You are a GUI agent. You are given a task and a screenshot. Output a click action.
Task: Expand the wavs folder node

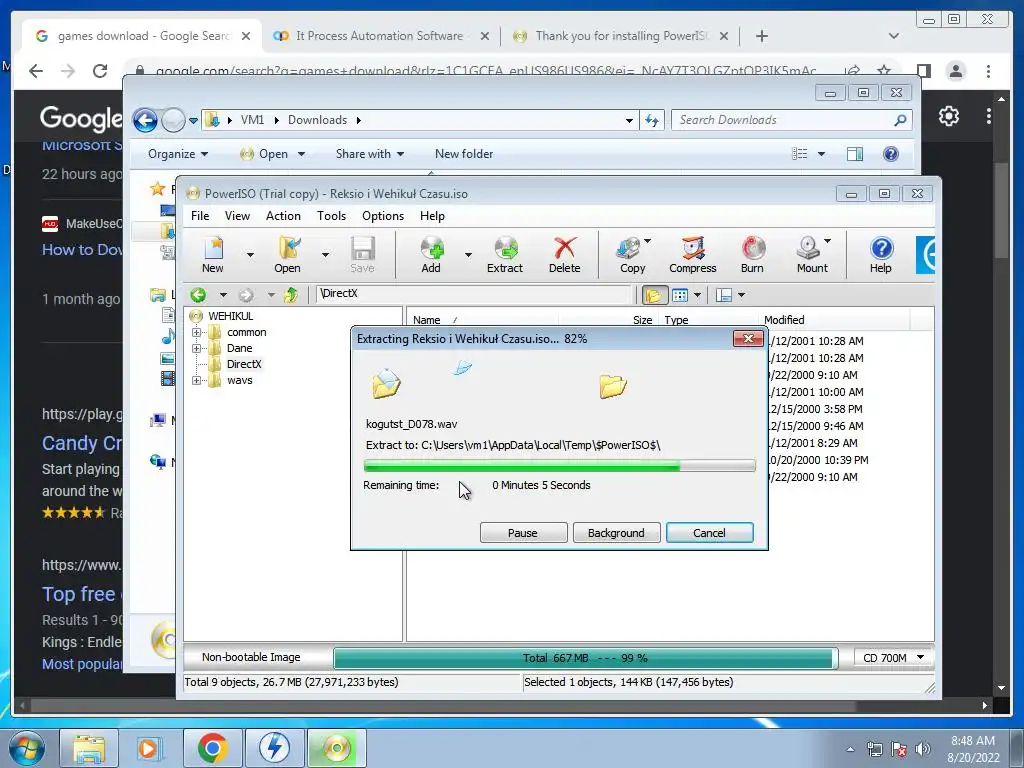[196, 380]
